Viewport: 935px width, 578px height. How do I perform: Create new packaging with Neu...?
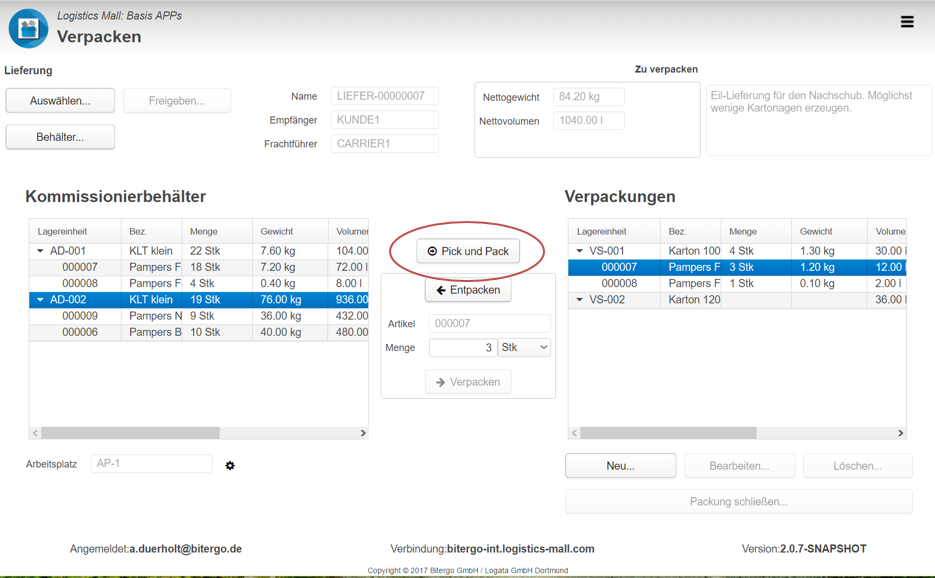[x=621, y=466]
